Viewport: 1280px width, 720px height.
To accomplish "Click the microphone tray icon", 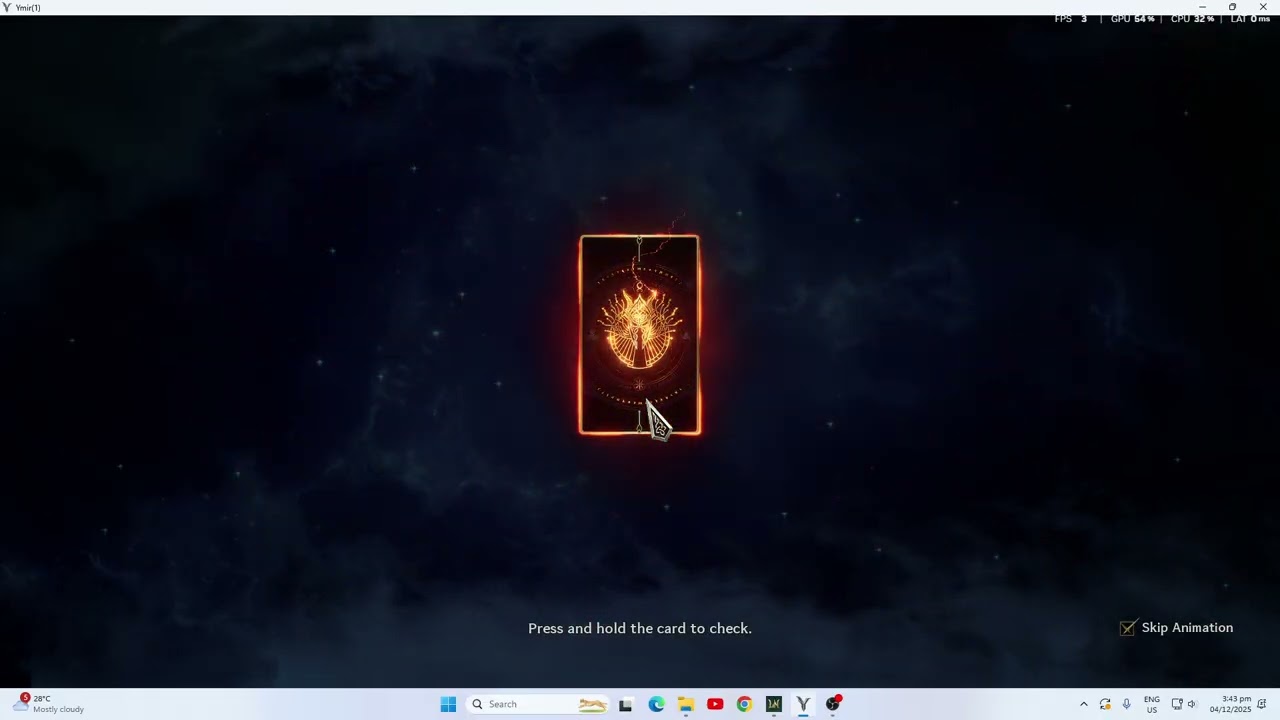I will (1127, 704).
